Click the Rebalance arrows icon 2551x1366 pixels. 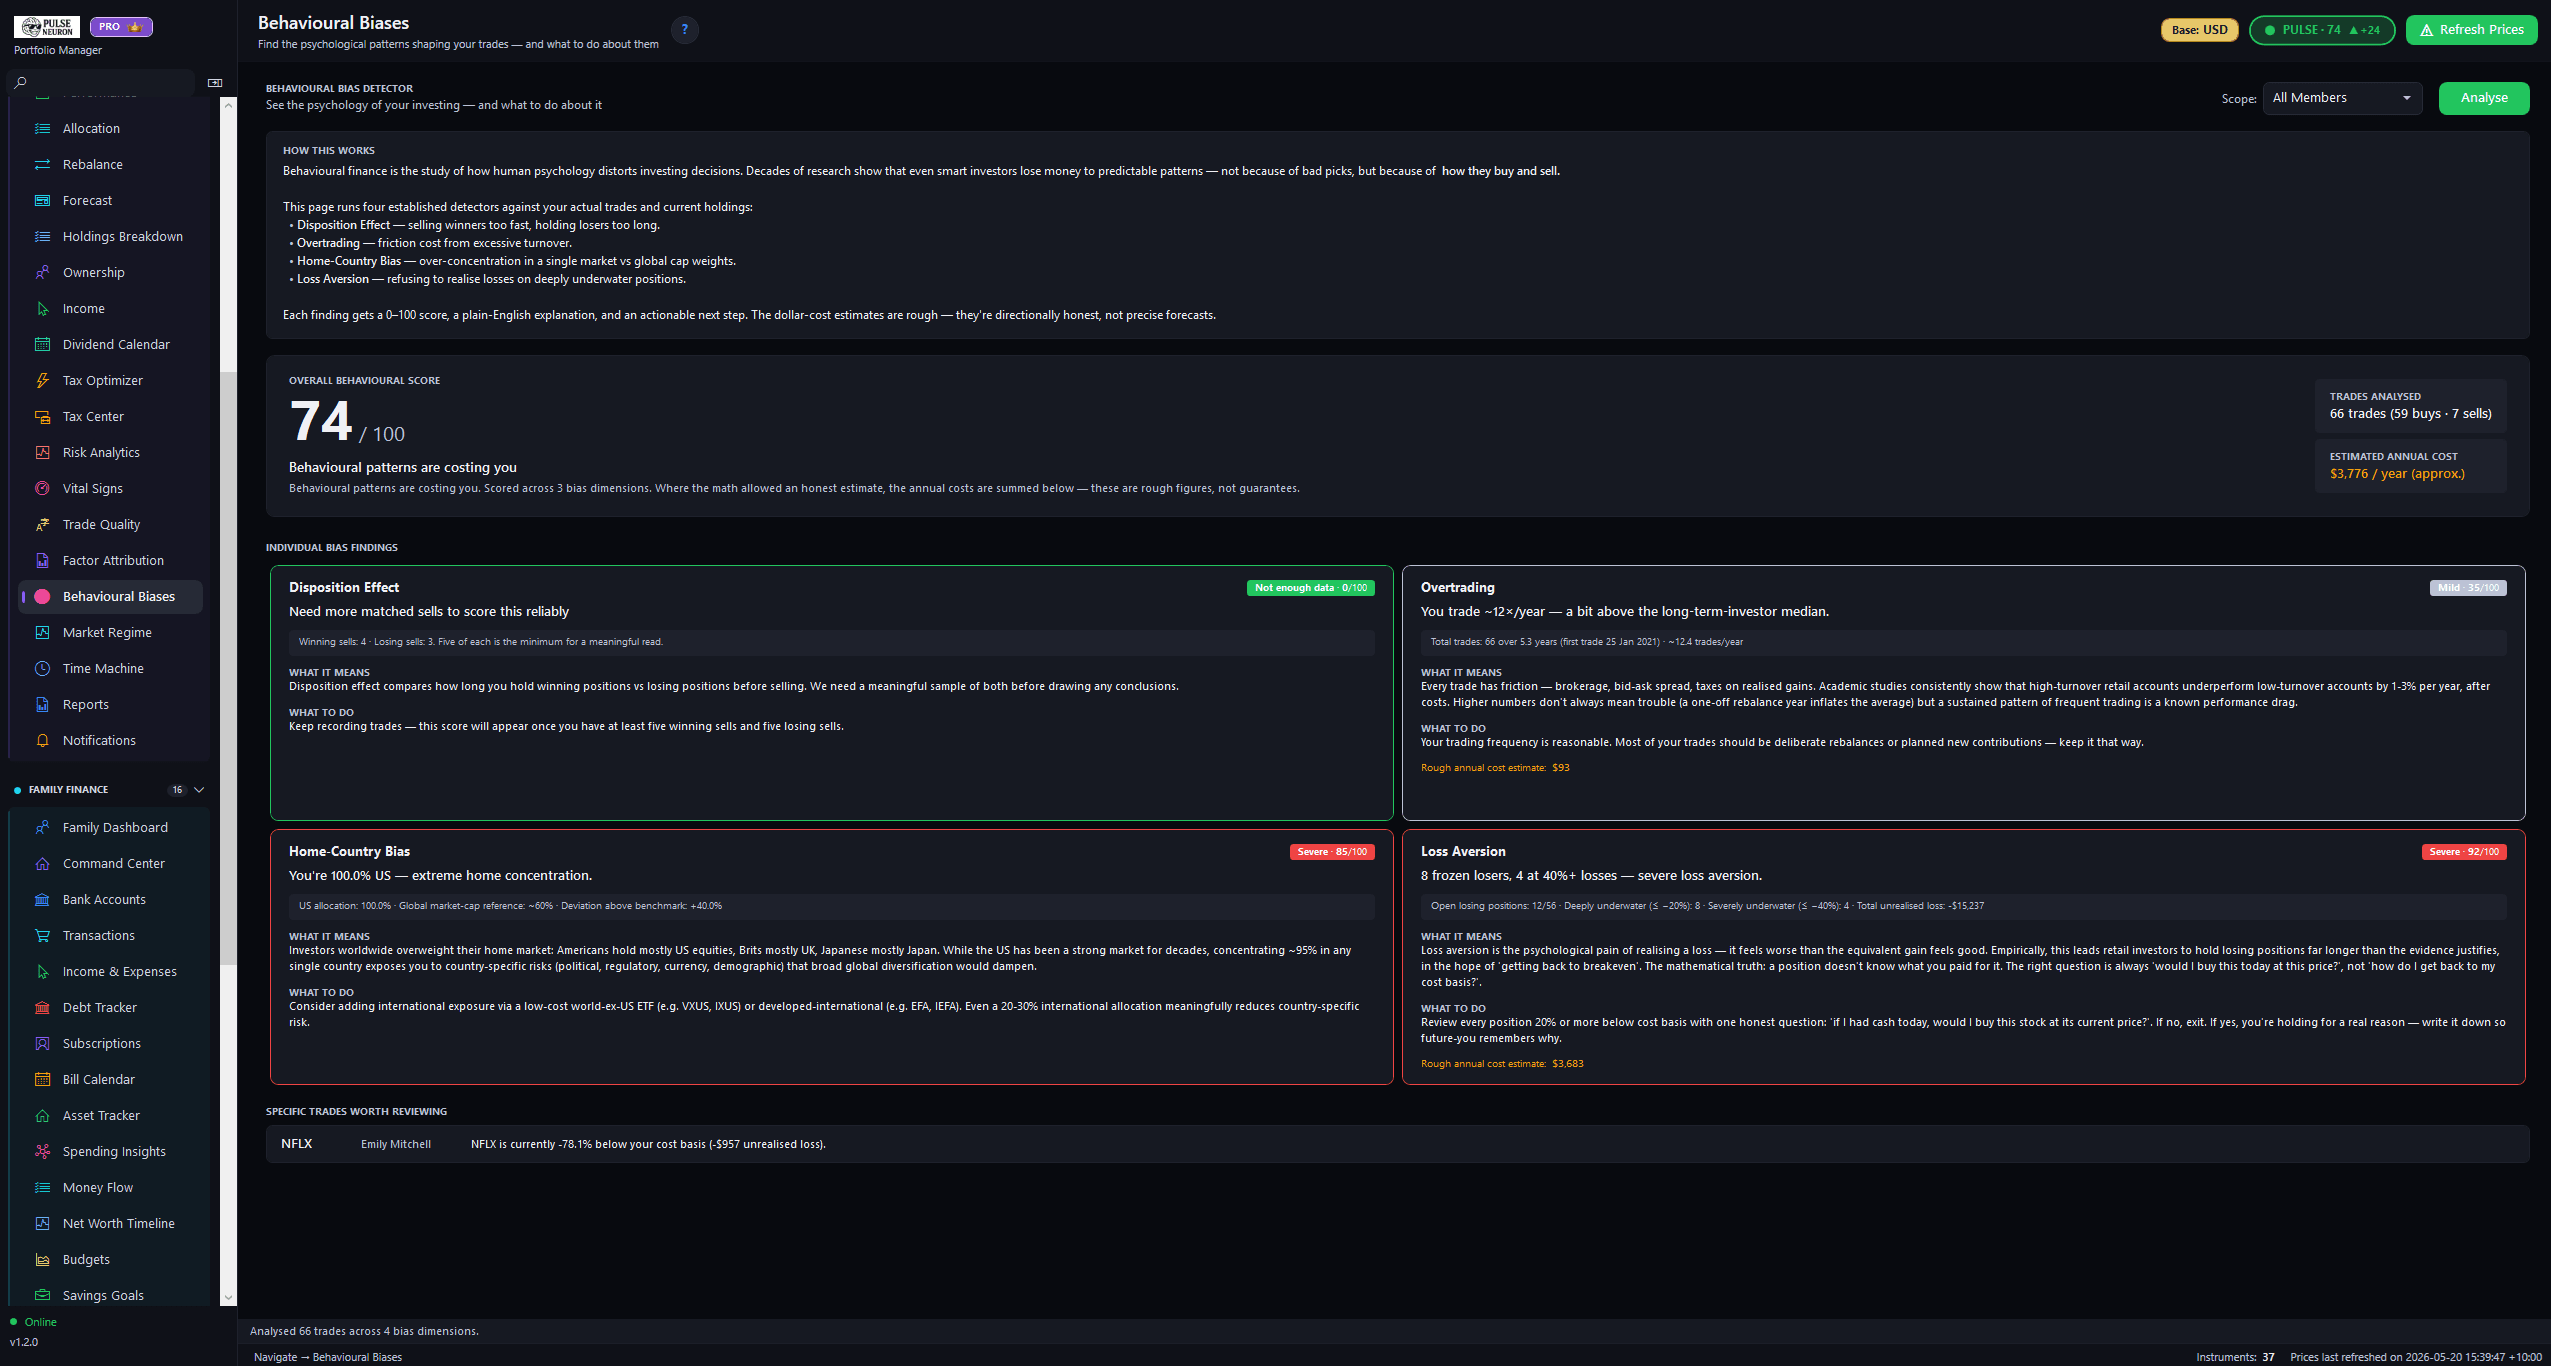pos(42,164)
